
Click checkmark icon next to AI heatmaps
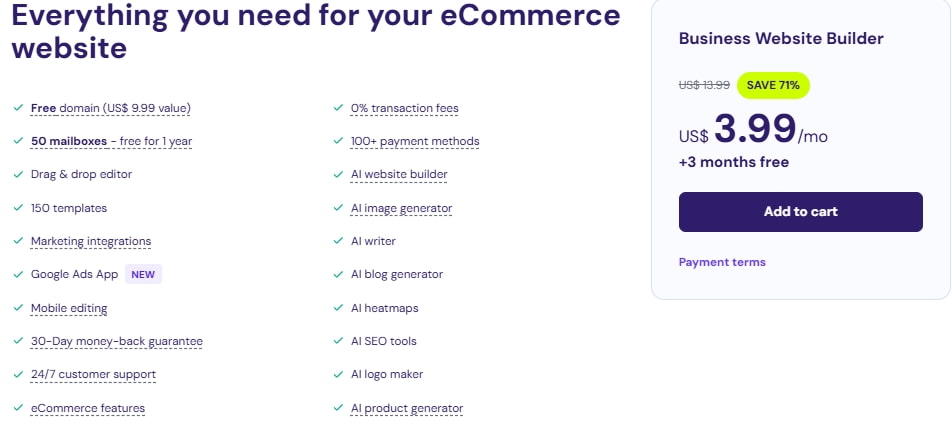339,308
